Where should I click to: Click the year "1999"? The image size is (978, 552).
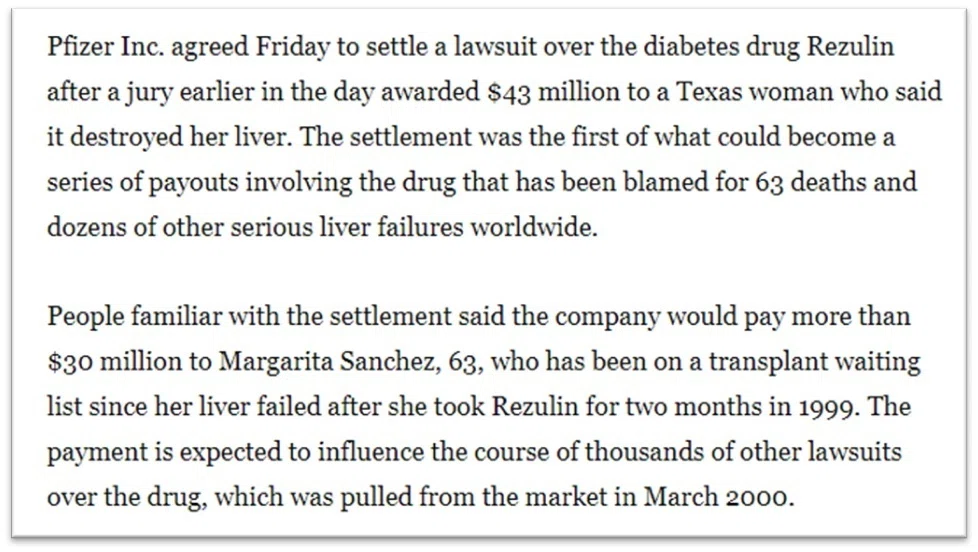point(826,407)
